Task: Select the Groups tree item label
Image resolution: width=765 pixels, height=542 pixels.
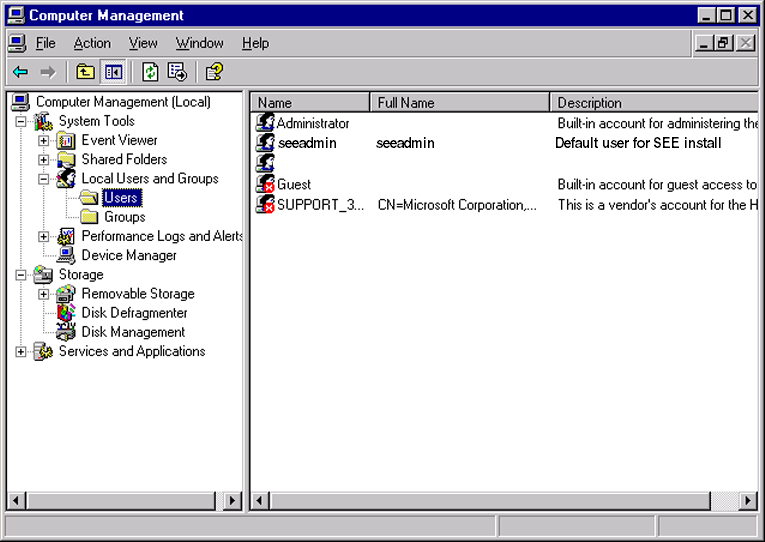Action: pyautogui.click(x=124, y=217)
